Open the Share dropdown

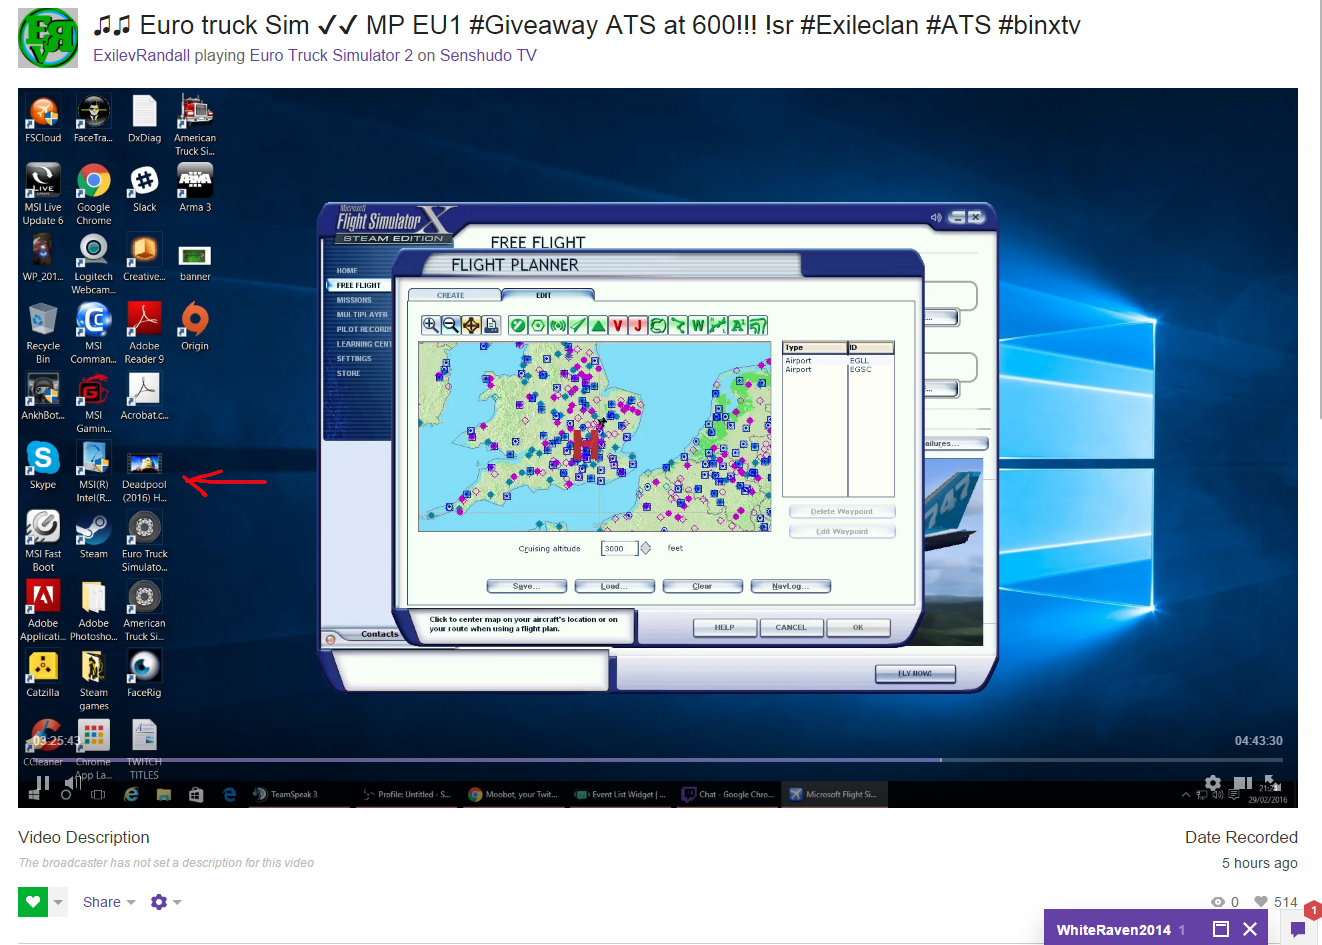click(109, 902)
